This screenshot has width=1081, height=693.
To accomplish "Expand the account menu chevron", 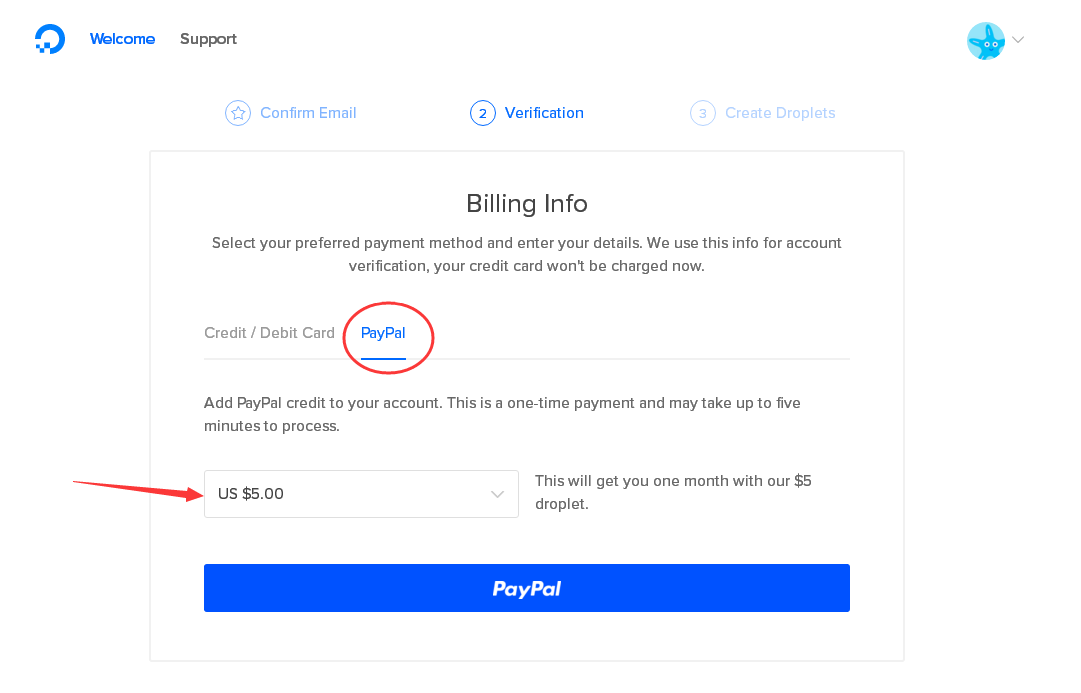I will click(x=1018, y=40).
